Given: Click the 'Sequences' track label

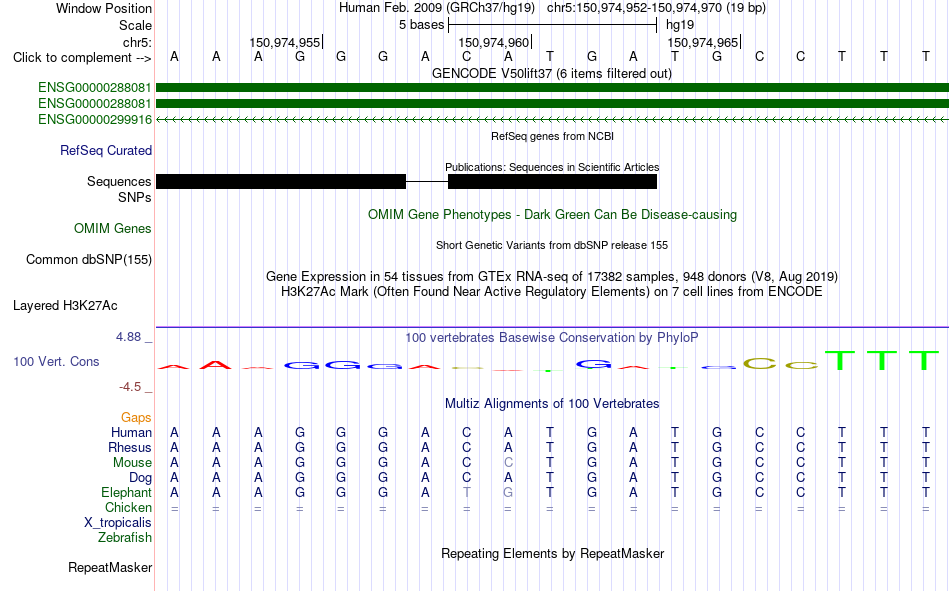Looking at the screenshot, I should pos(119,181).
